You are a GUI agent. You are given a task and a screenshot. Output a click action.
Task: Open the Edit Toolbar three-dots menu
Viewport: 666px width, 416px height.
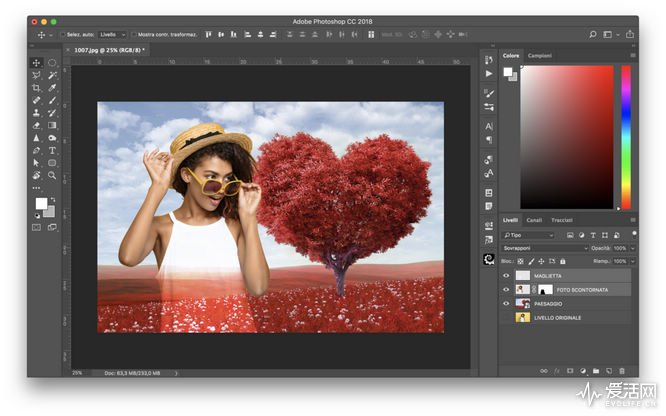tap(37, 187)
